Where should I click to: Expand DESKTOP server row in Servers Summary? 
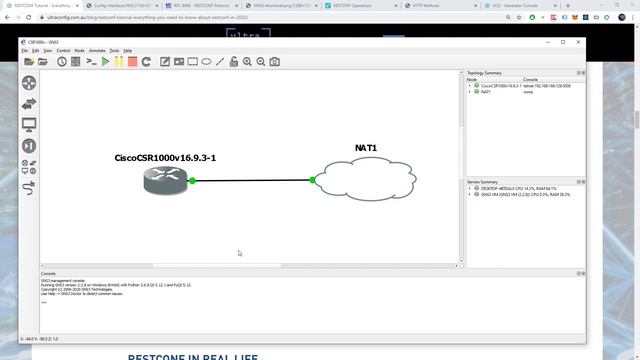pyautogui.click(x=469, y=189)
